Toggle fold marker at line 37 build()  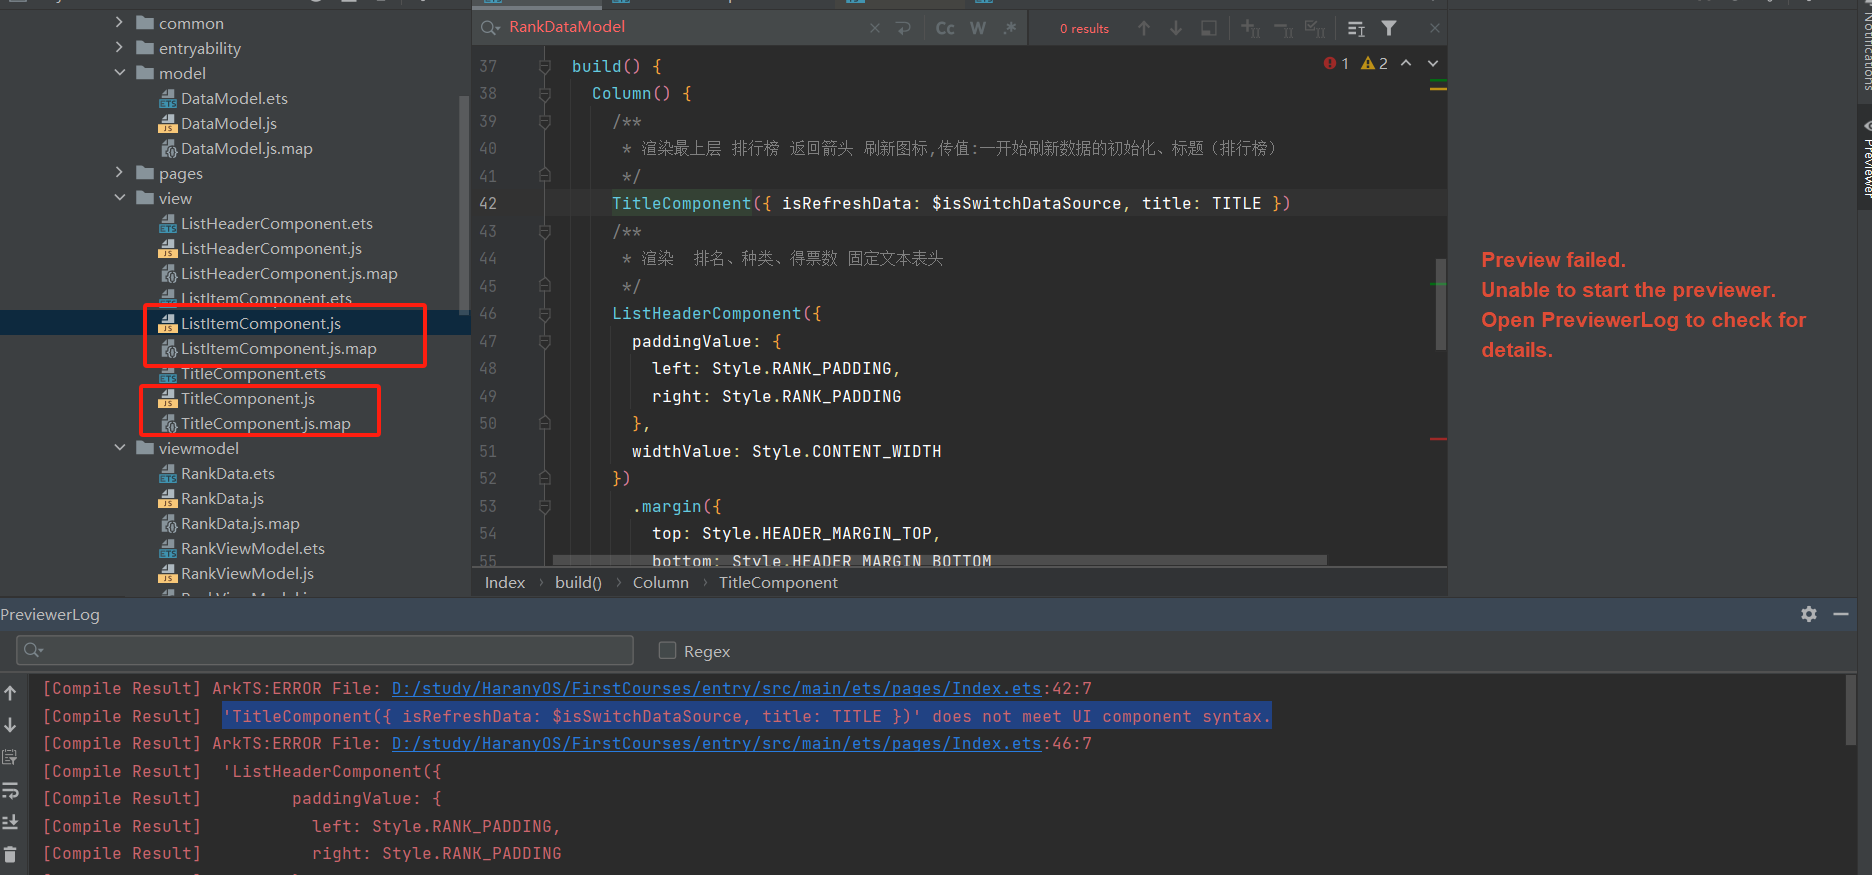(545, 66)
